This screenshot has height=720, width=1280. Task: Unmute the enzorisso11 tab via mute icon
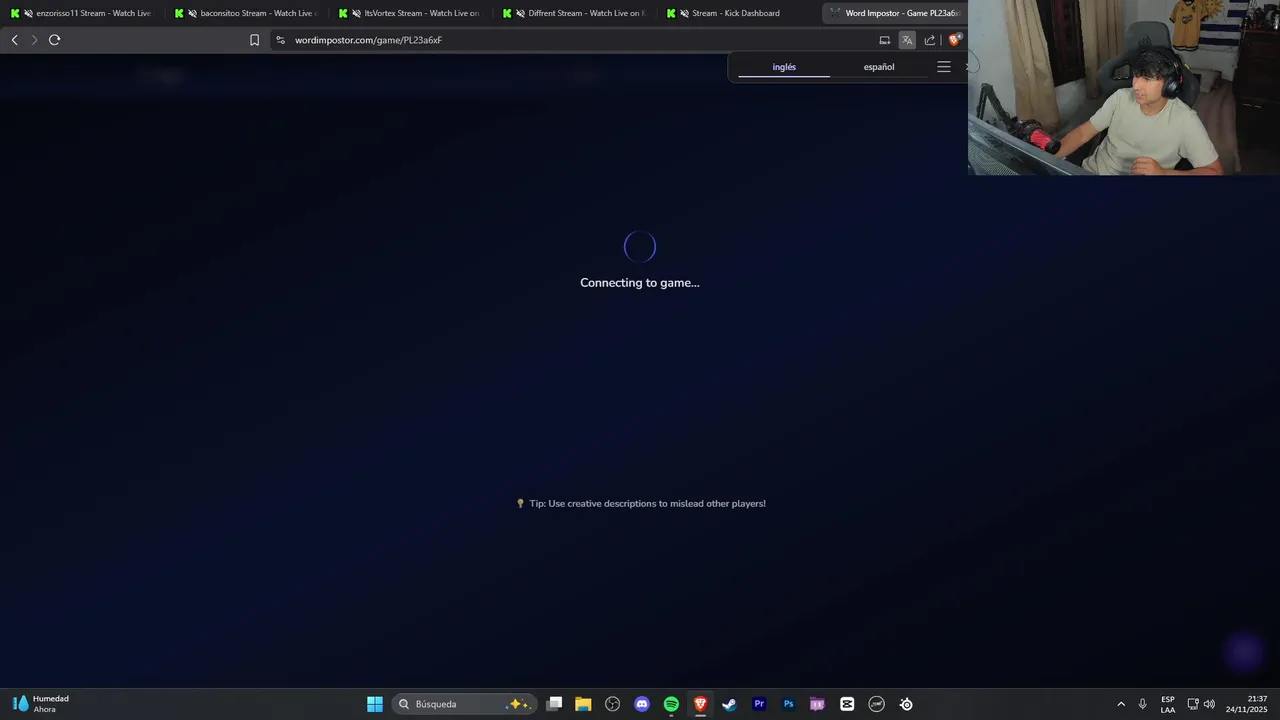tap(28, 13)
